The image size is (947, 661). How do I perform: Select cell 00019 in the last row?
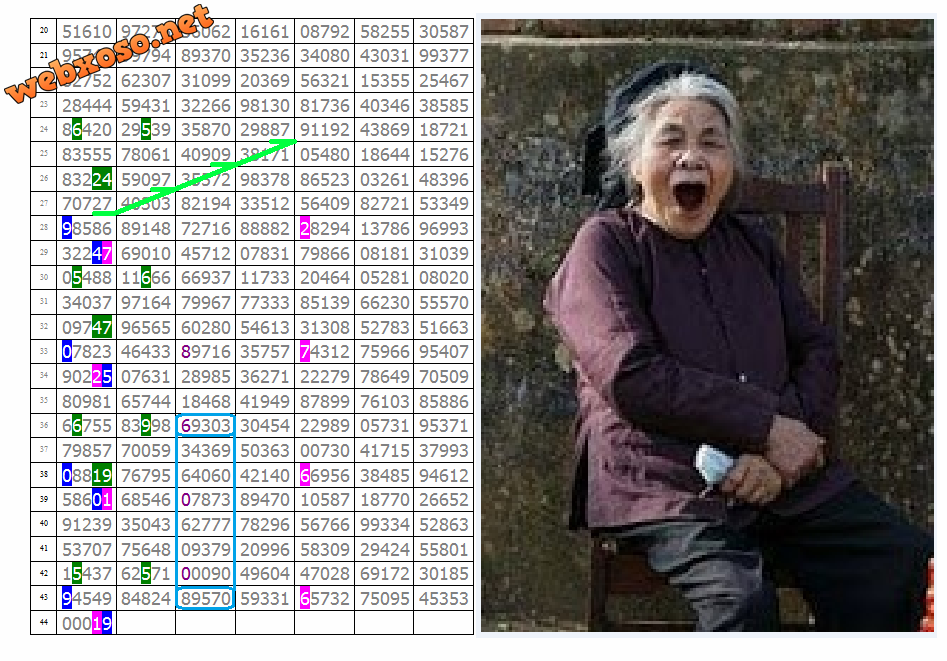point(87,623)
